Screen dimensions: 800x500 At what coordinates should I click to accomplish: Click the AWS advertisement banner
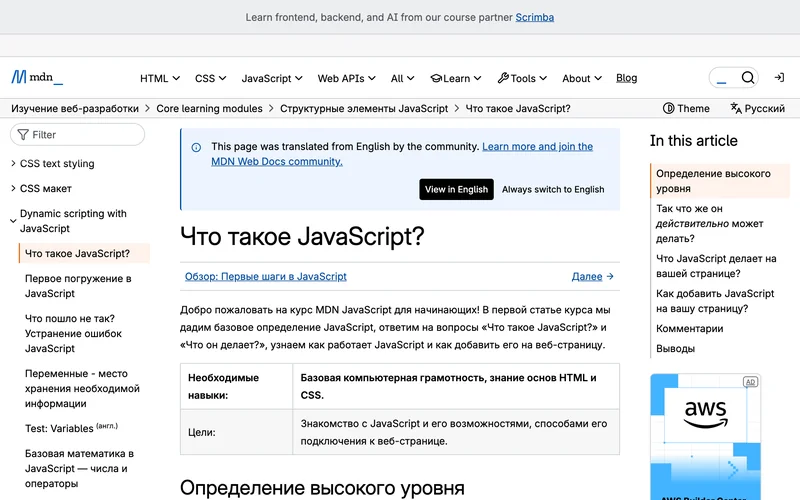[x=706, y=437]
